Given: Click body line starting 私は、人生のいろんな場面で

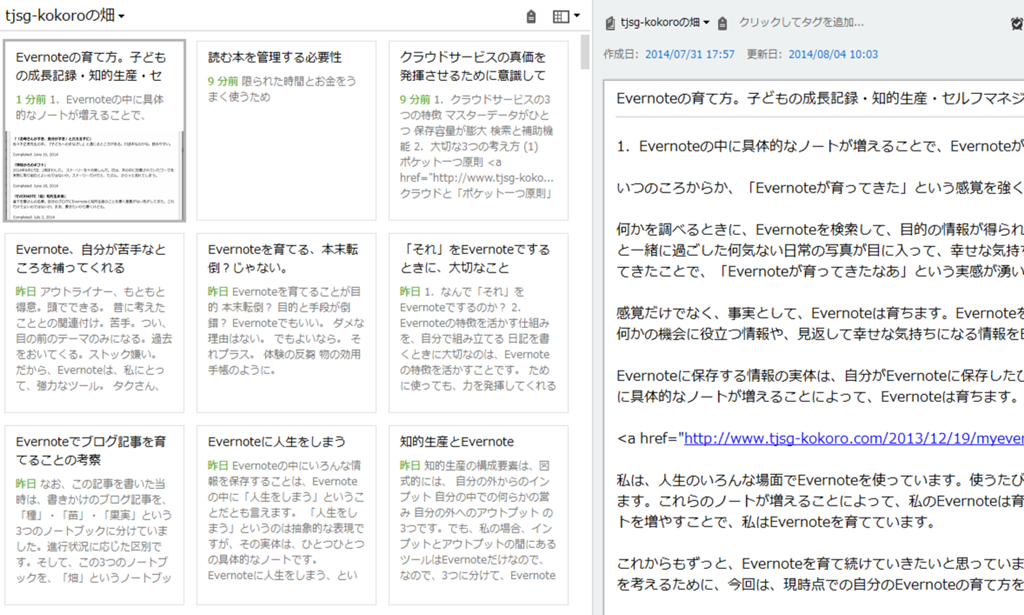Looking at the screenshot, I should [820, 481].
